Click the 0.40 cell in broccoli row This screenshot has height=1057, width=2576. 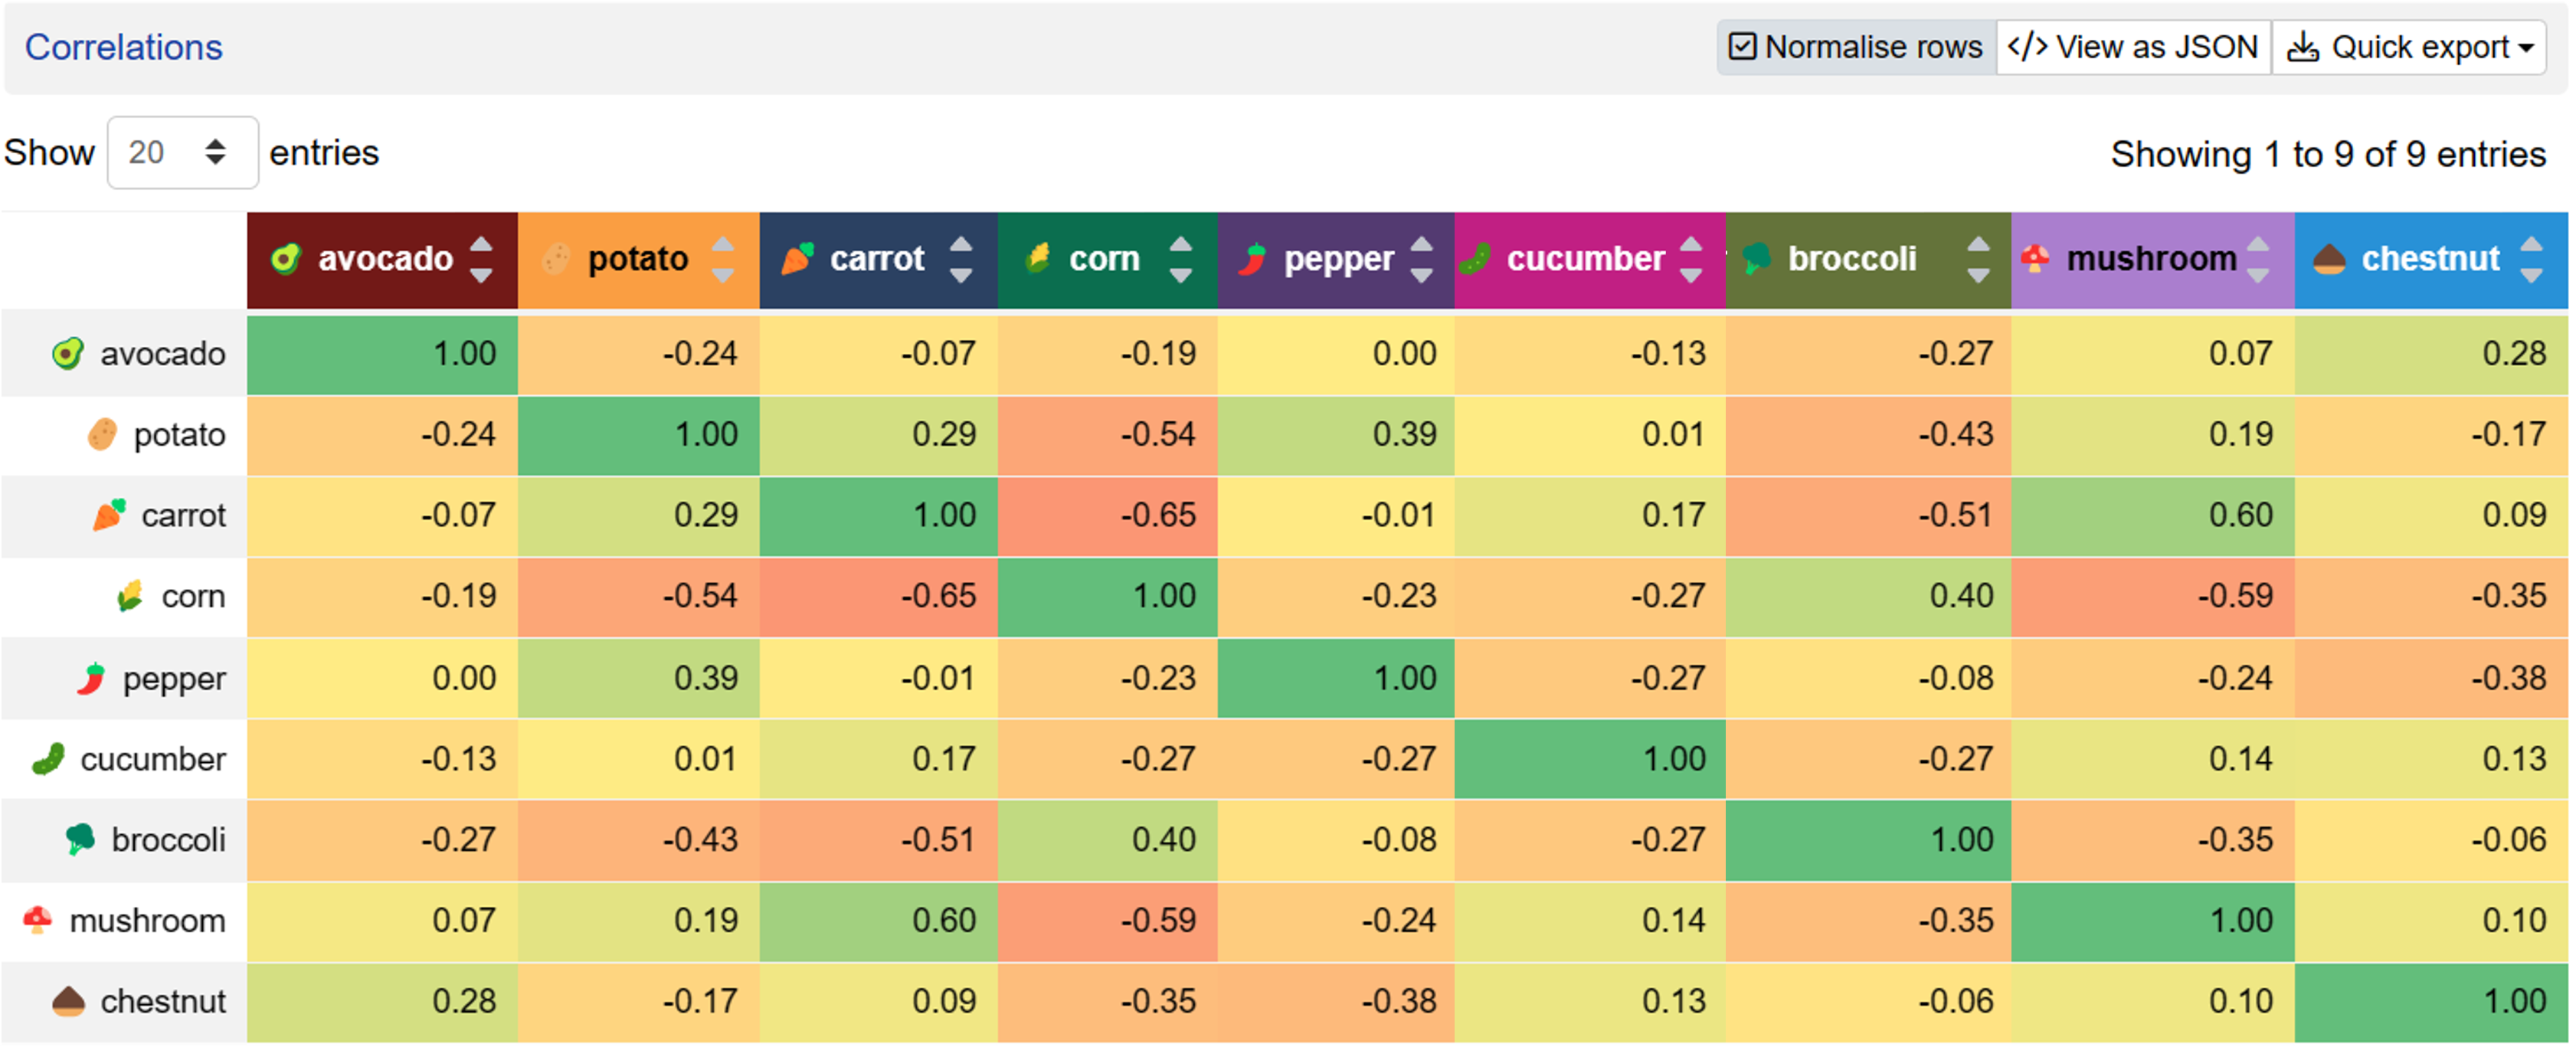(1108, 841)
